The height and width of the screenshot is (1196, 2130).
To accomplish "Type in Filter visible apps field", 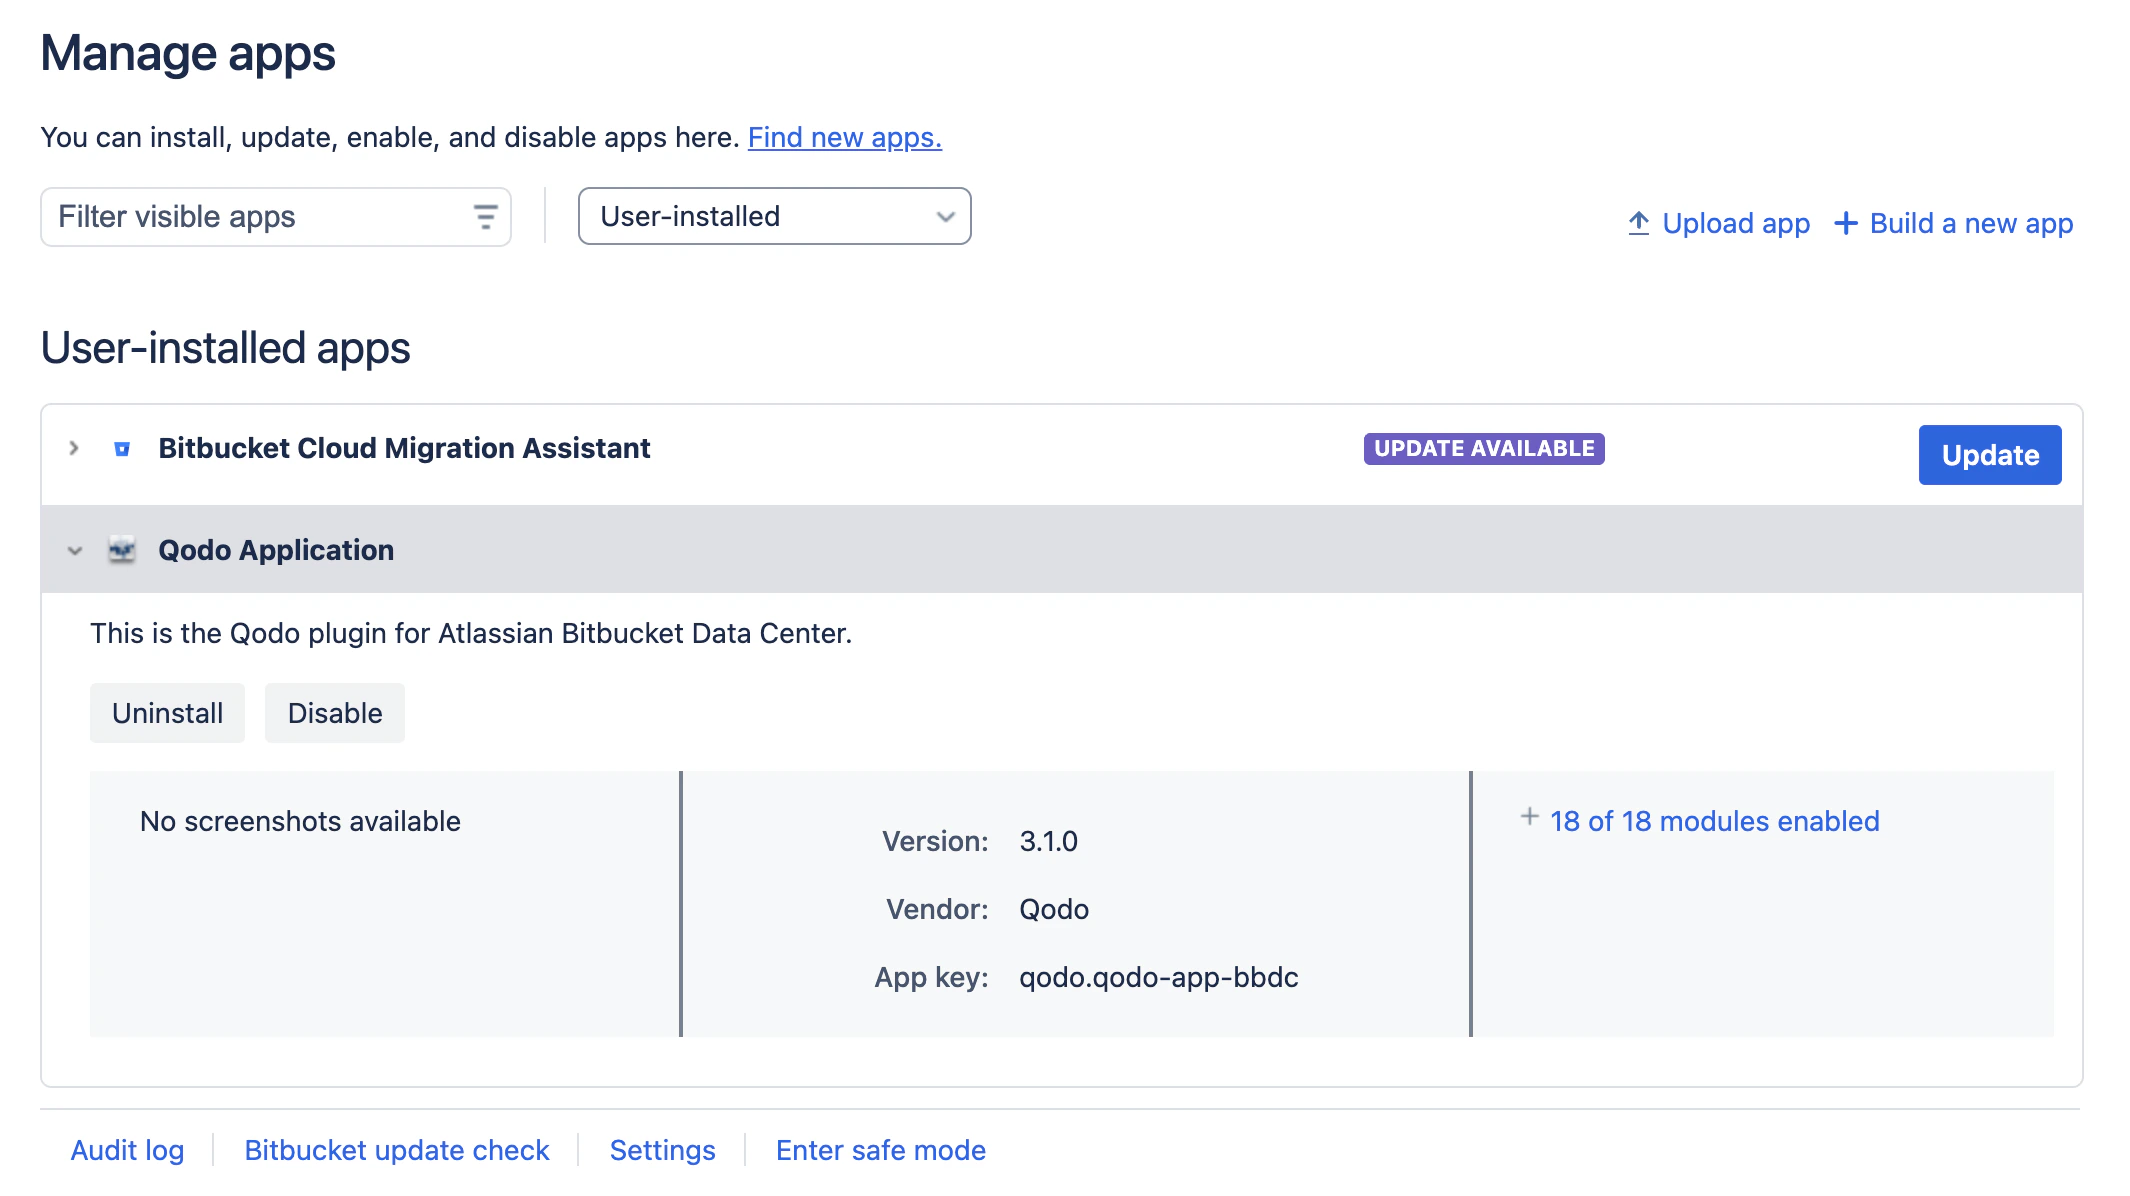I will coord(260,217).
